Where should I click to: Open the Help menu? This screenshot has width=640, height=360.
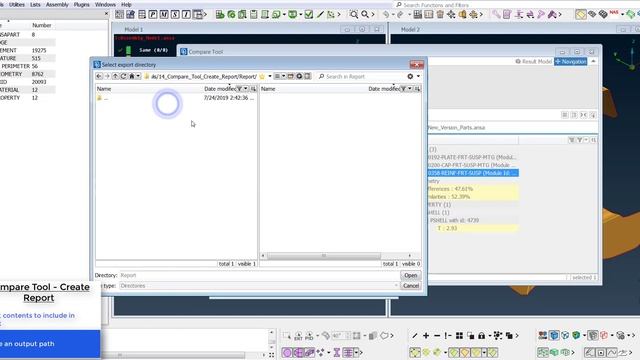click(127, 4)
